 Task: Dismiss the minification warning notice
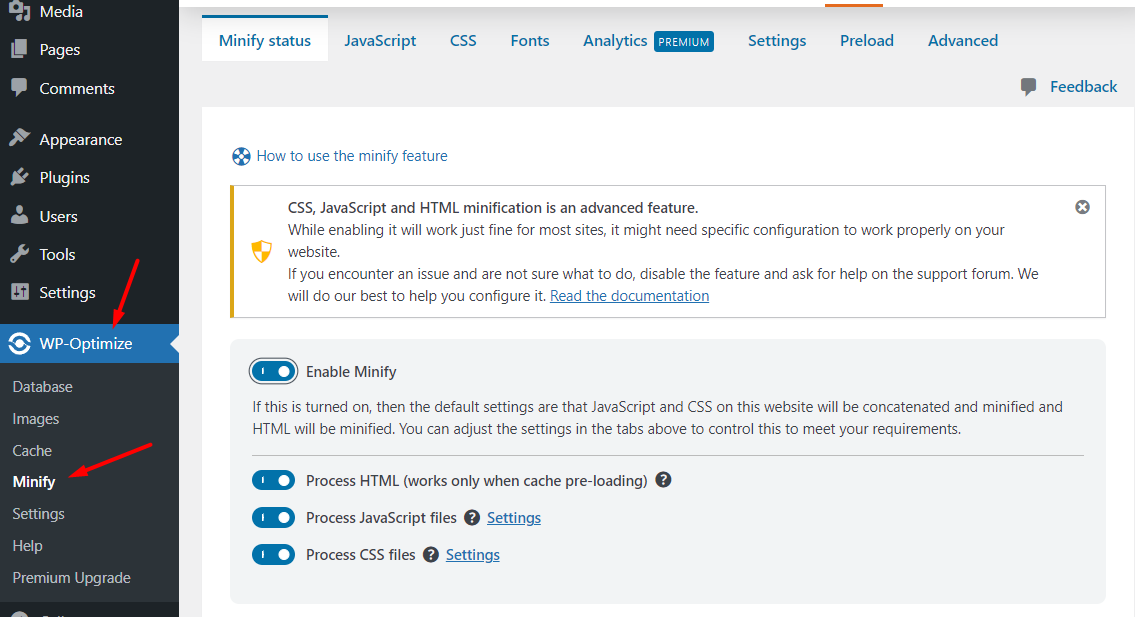click(1082, 207)
